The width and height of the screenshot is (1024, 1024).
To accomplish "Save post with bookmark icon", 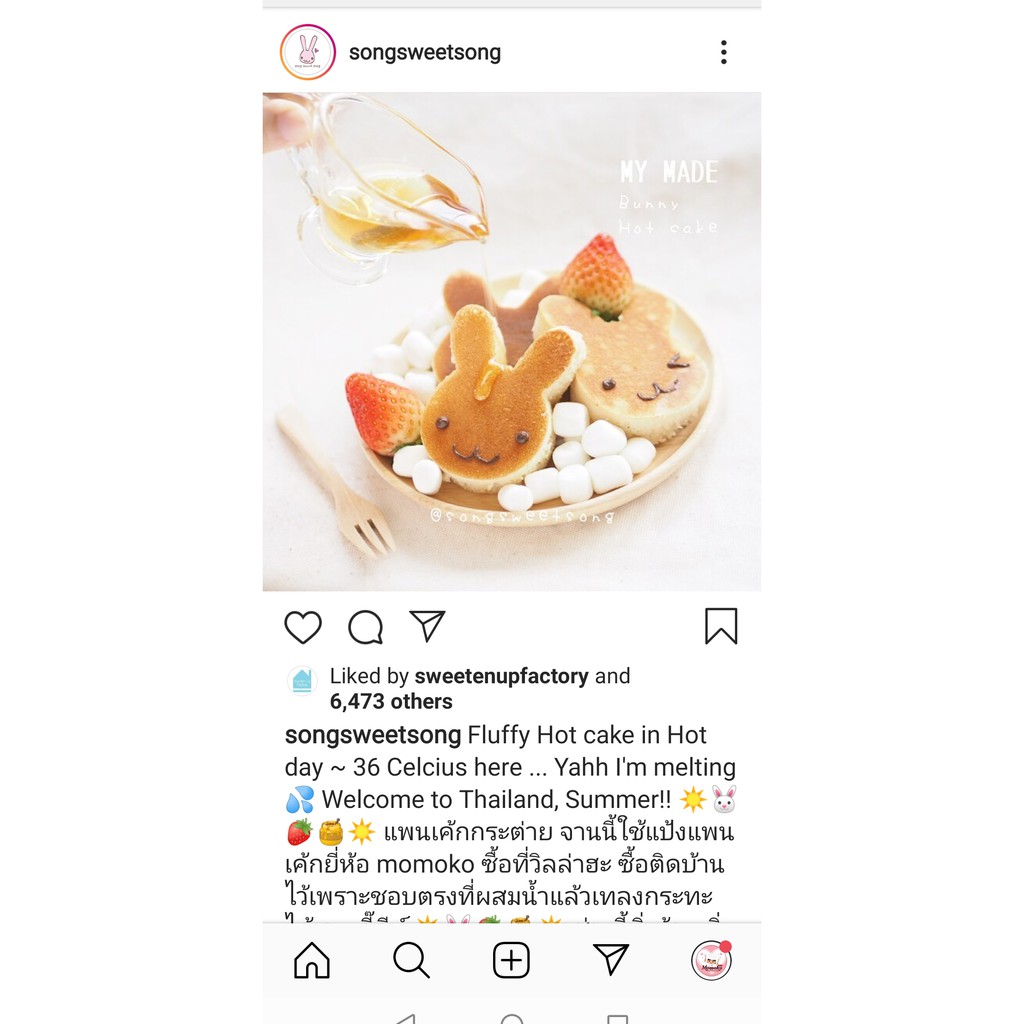I will pyautogui.click(x=721, y=626).
